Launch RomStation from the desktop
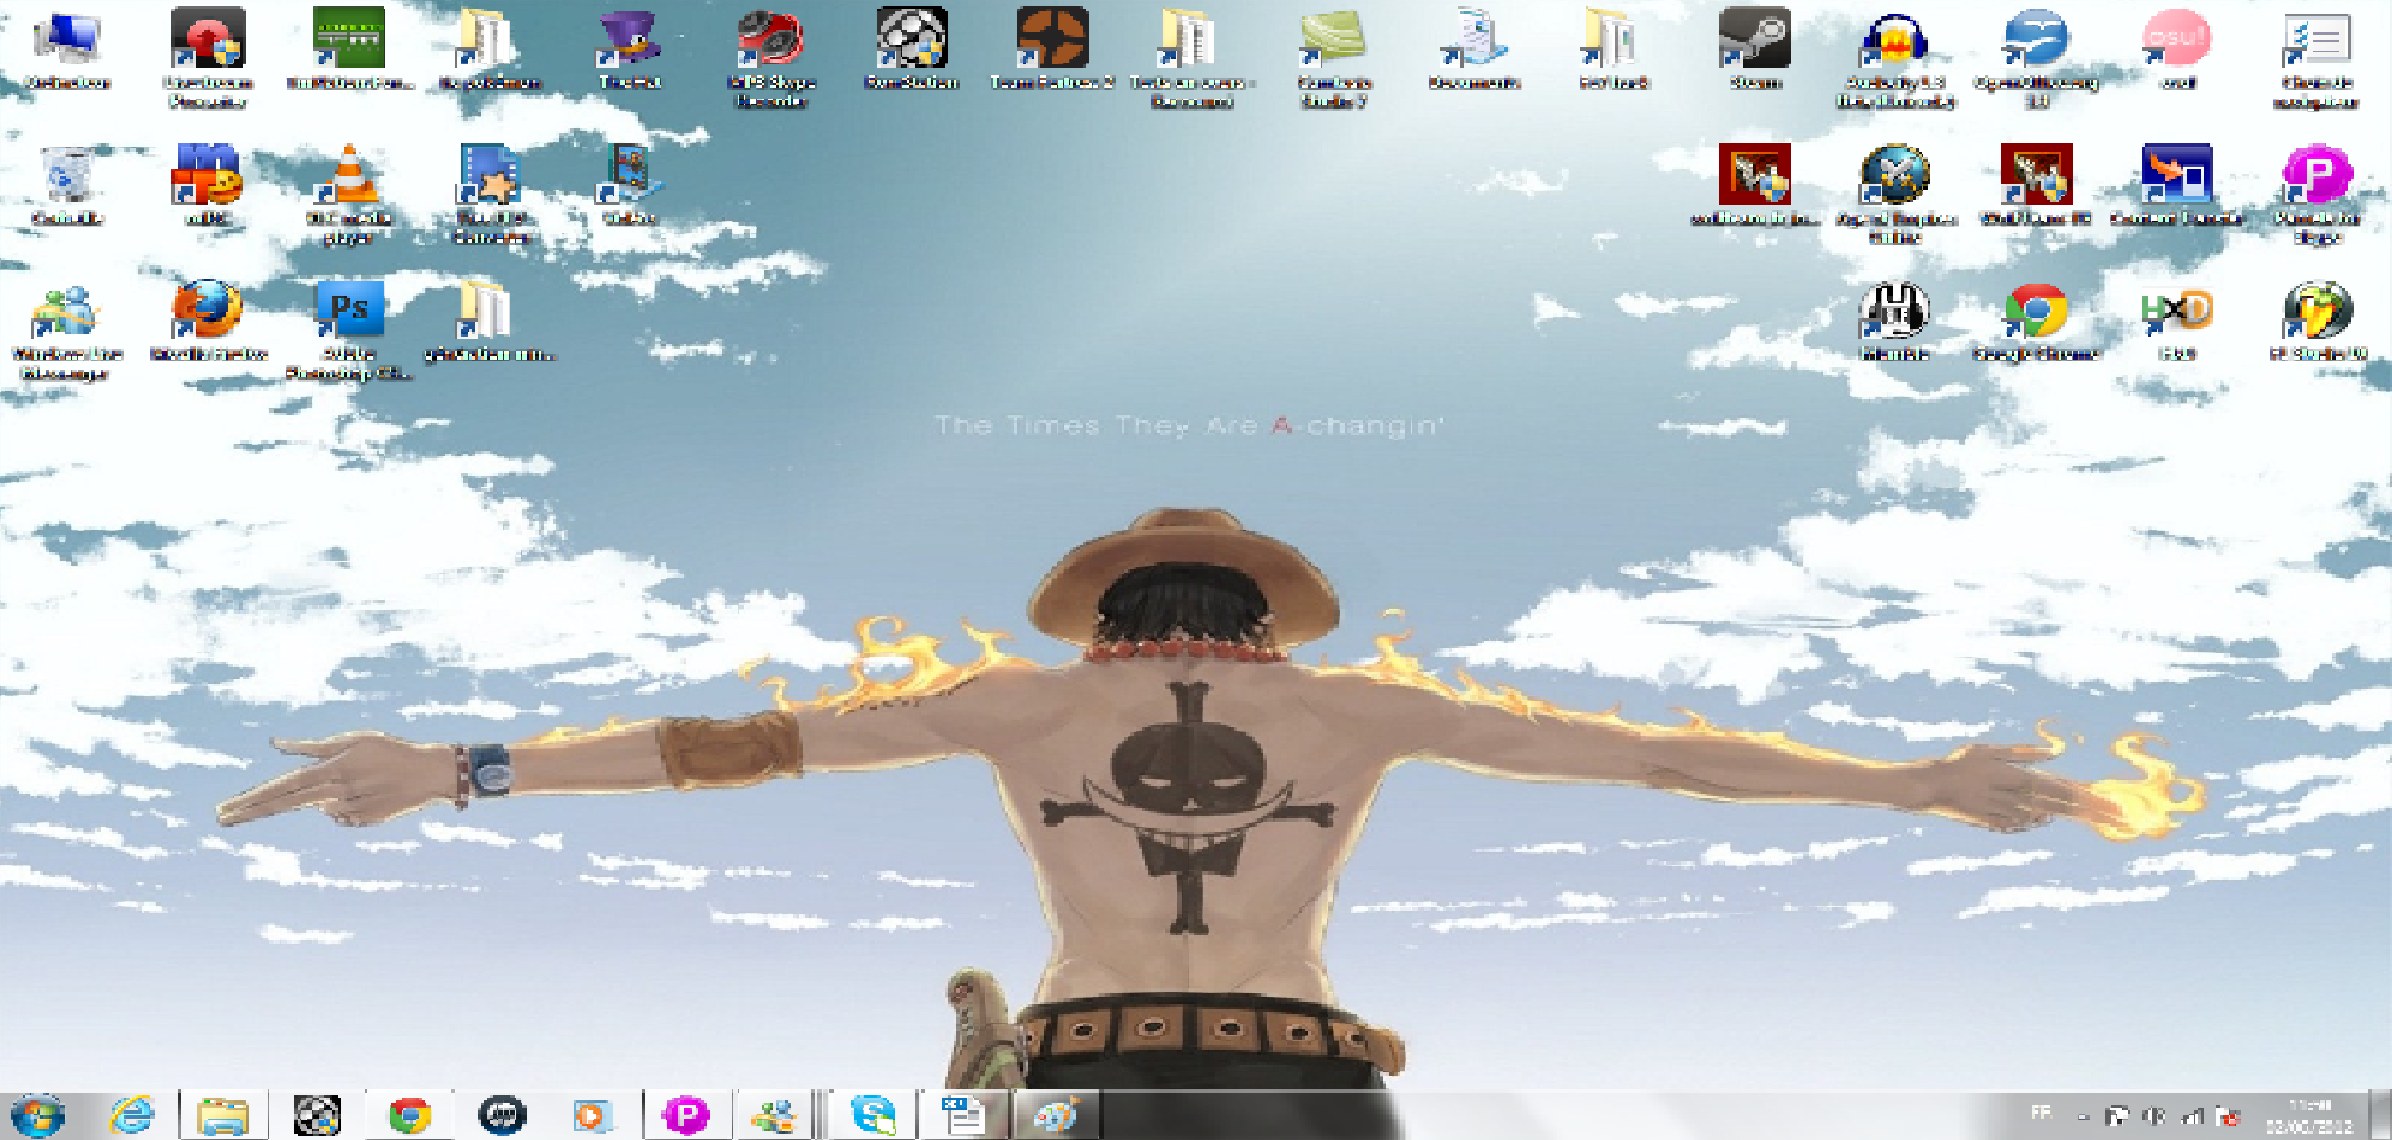The width and height of the screenshot is (2392, 1140). point(911,48)
